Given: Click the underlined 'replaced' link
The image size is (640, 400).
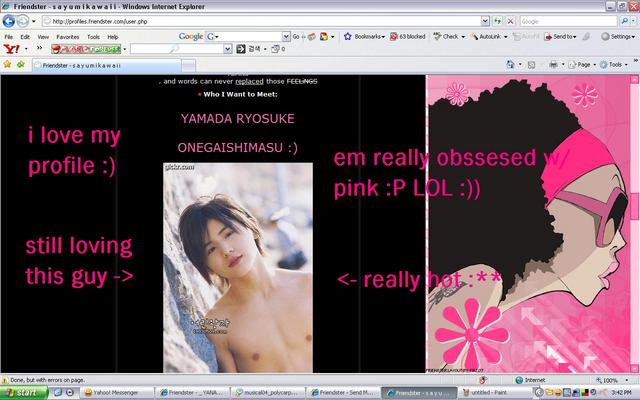Looking at the screenshot, I should [249, 82].
